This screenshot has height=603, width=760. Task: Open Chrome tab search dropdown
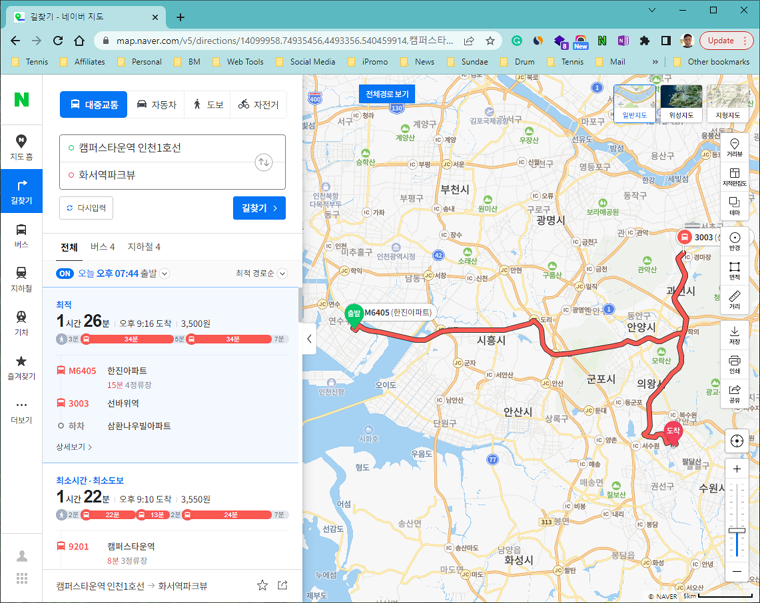[652, 10]
